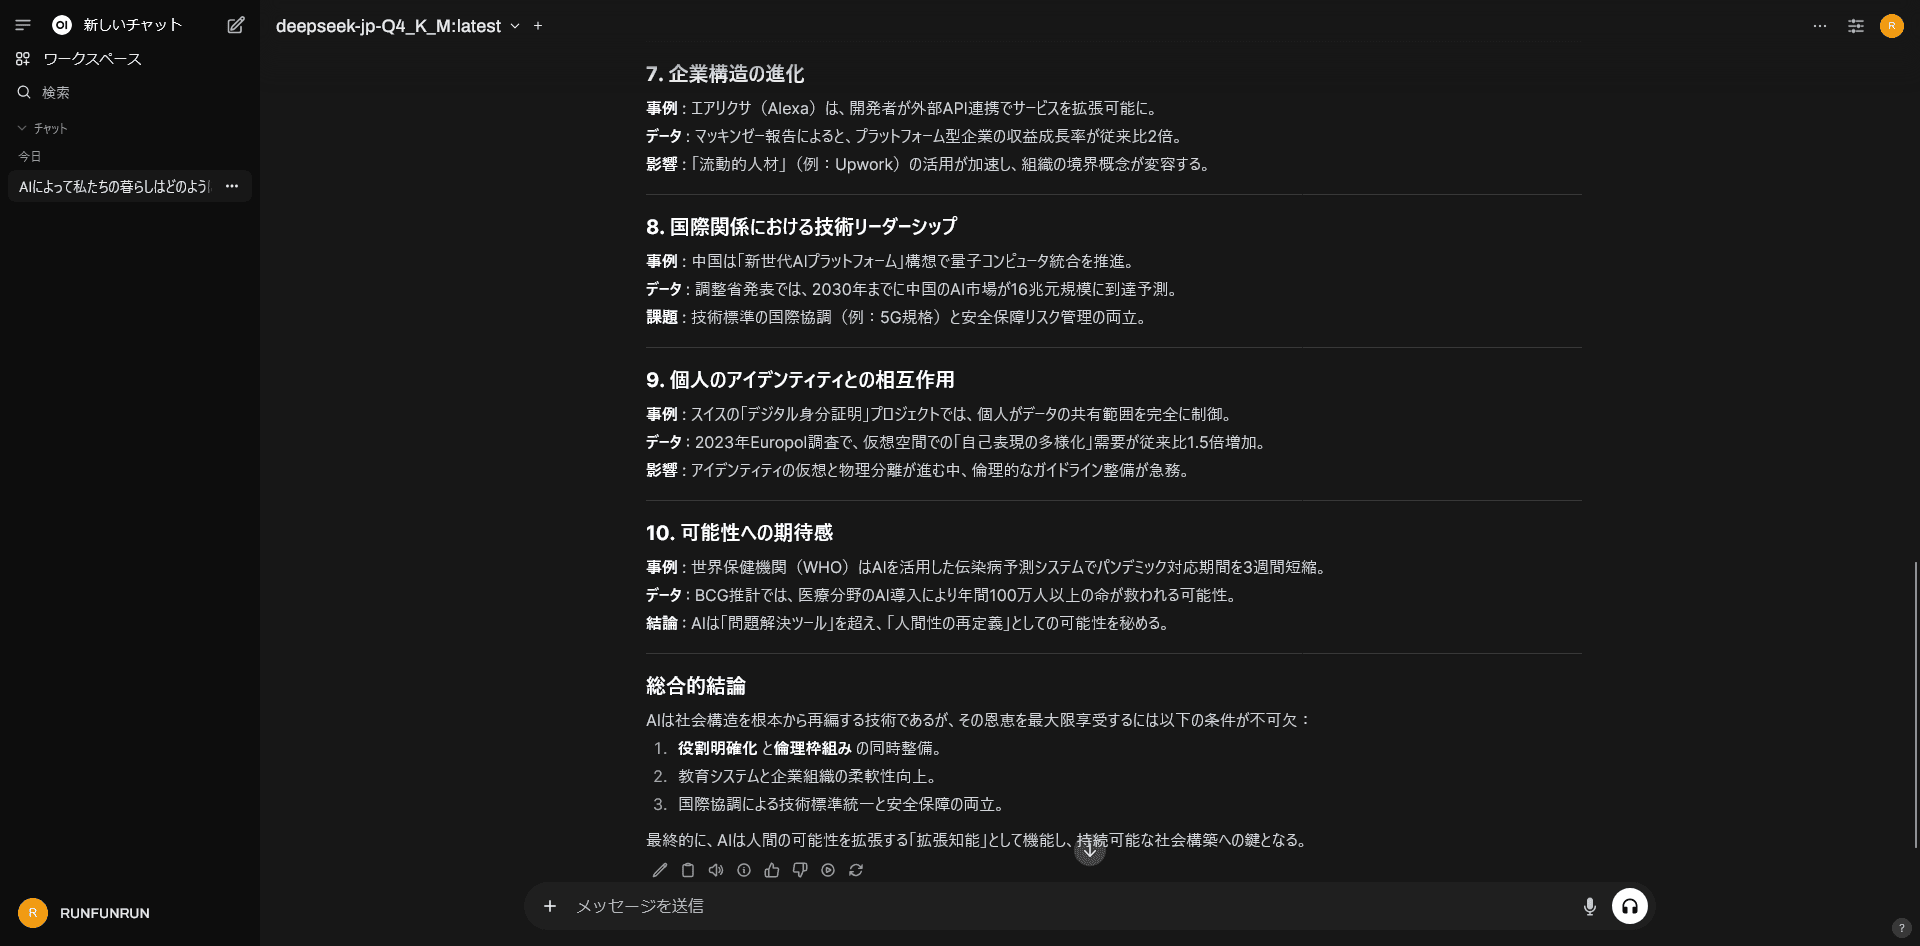Viewport: 1920px width, 946px height.
Task: Click list item 国際協調による技術標準統一
Action: pos(842,804)
